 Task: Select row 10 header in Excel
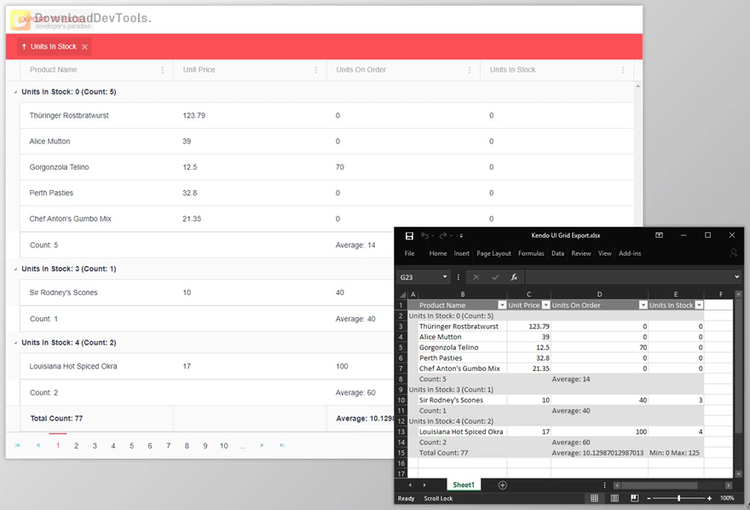tap(401, 400)
